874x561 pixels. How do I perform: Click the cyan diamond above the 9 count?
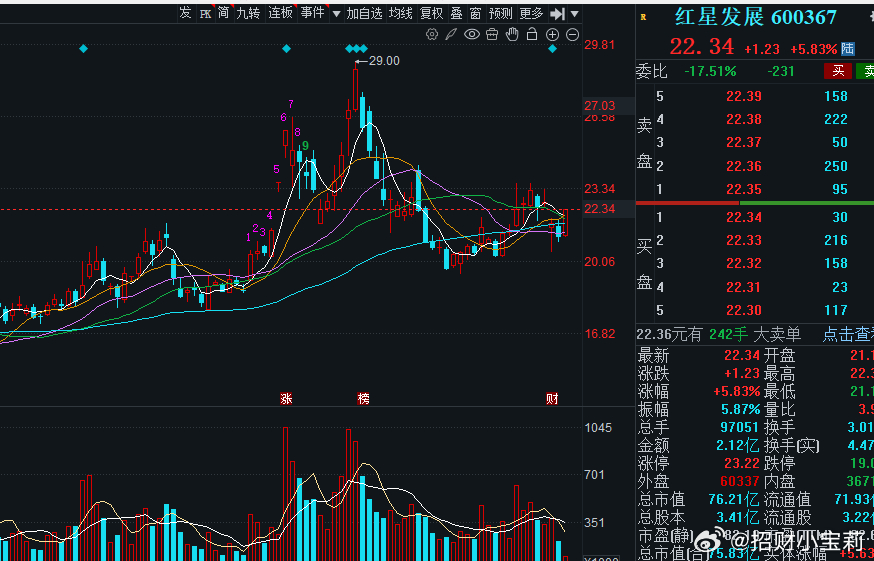click(287, 49)
